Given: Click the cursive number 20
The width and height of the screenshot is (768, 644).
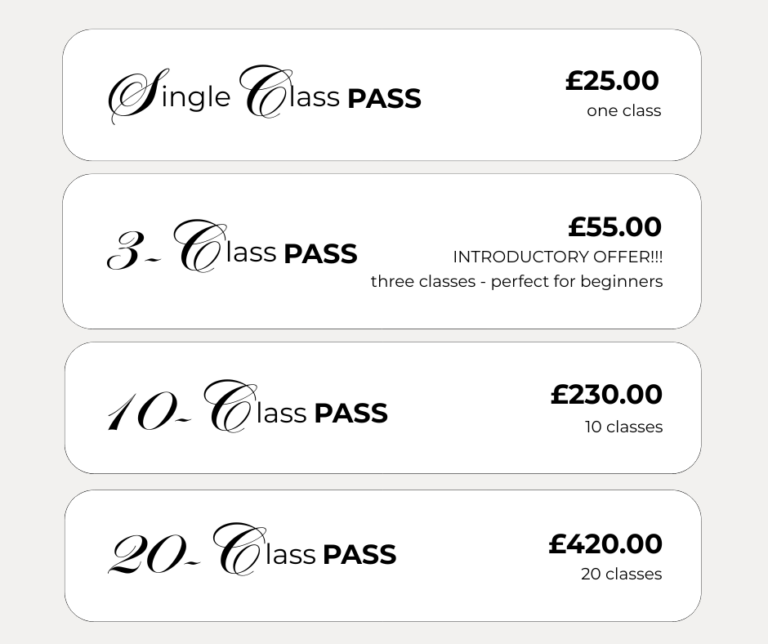Looking at the screenshot, I should tap(147, 553).
